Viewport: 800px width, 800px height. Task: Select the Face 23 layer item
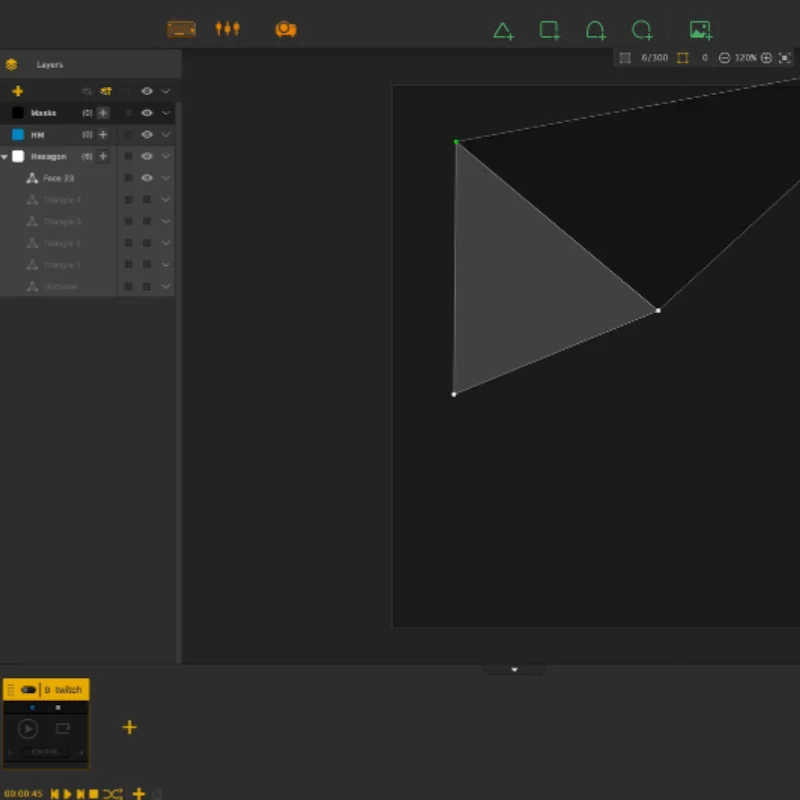pyautogui.click(x=59, y=178)
